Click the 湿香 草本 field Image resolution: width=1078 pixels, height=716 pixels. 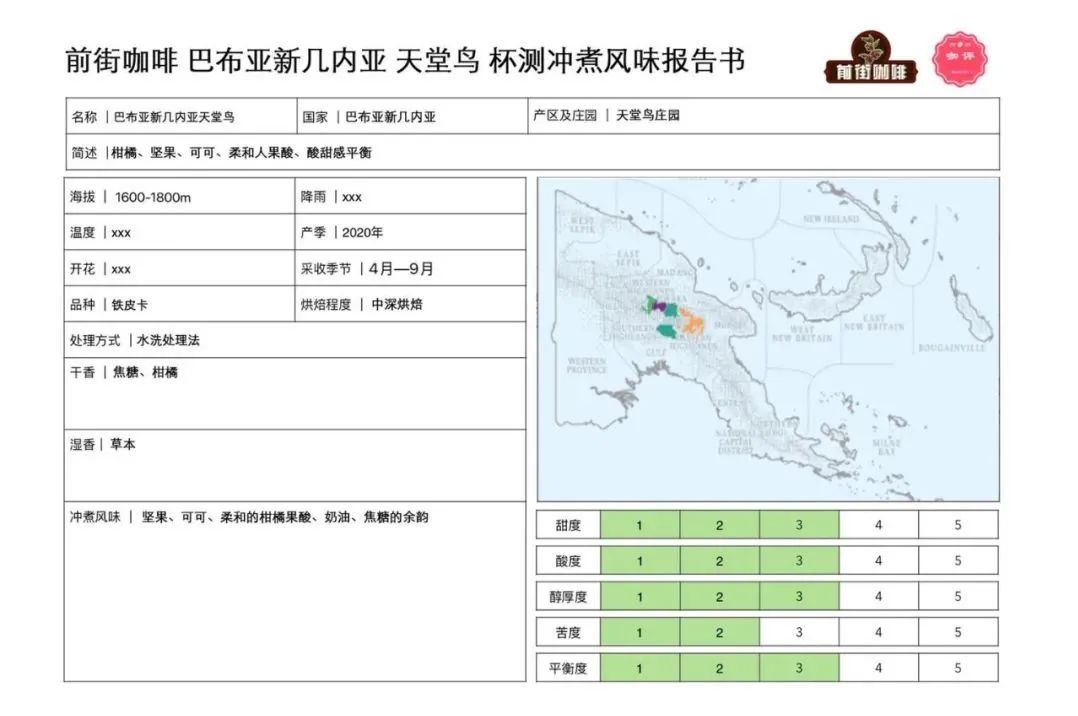click(x=295, y=466)
